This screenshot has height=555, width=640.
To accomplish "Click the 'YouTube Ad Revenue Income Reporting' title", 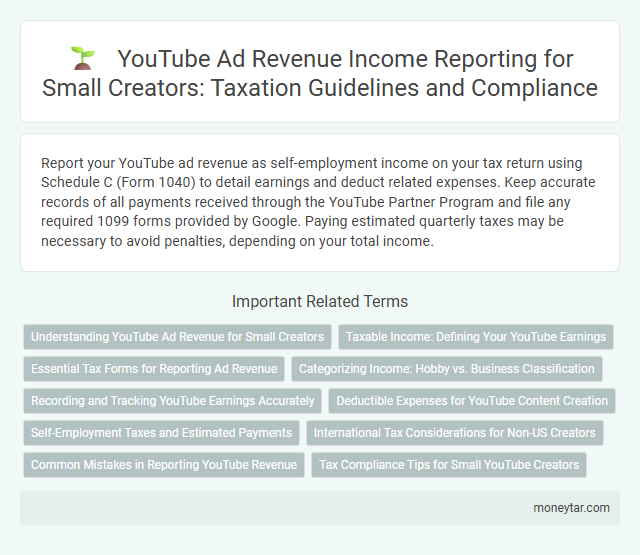I will coord(320,73).
